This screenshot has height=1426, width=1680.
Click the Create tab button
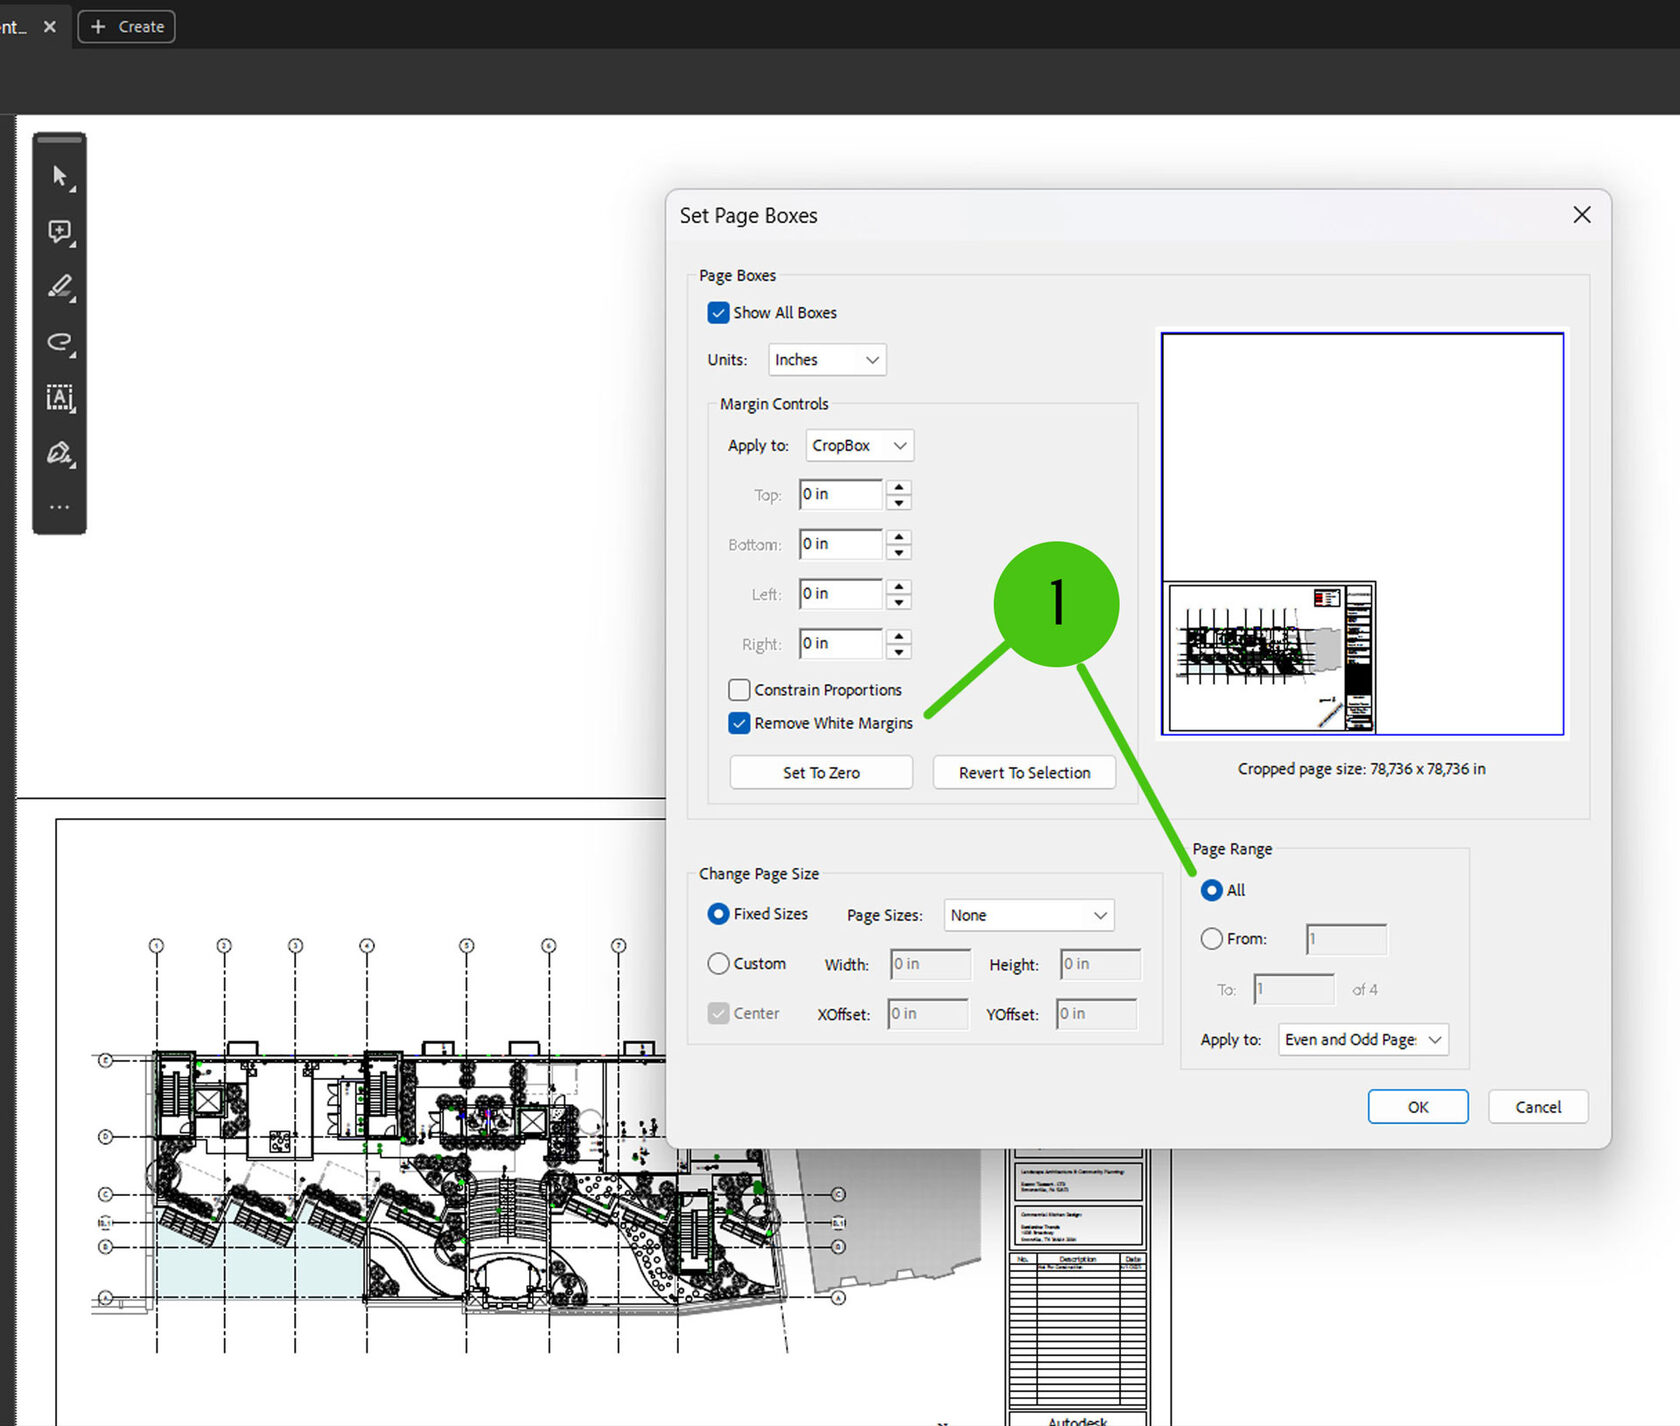click(x=127, y=27)
